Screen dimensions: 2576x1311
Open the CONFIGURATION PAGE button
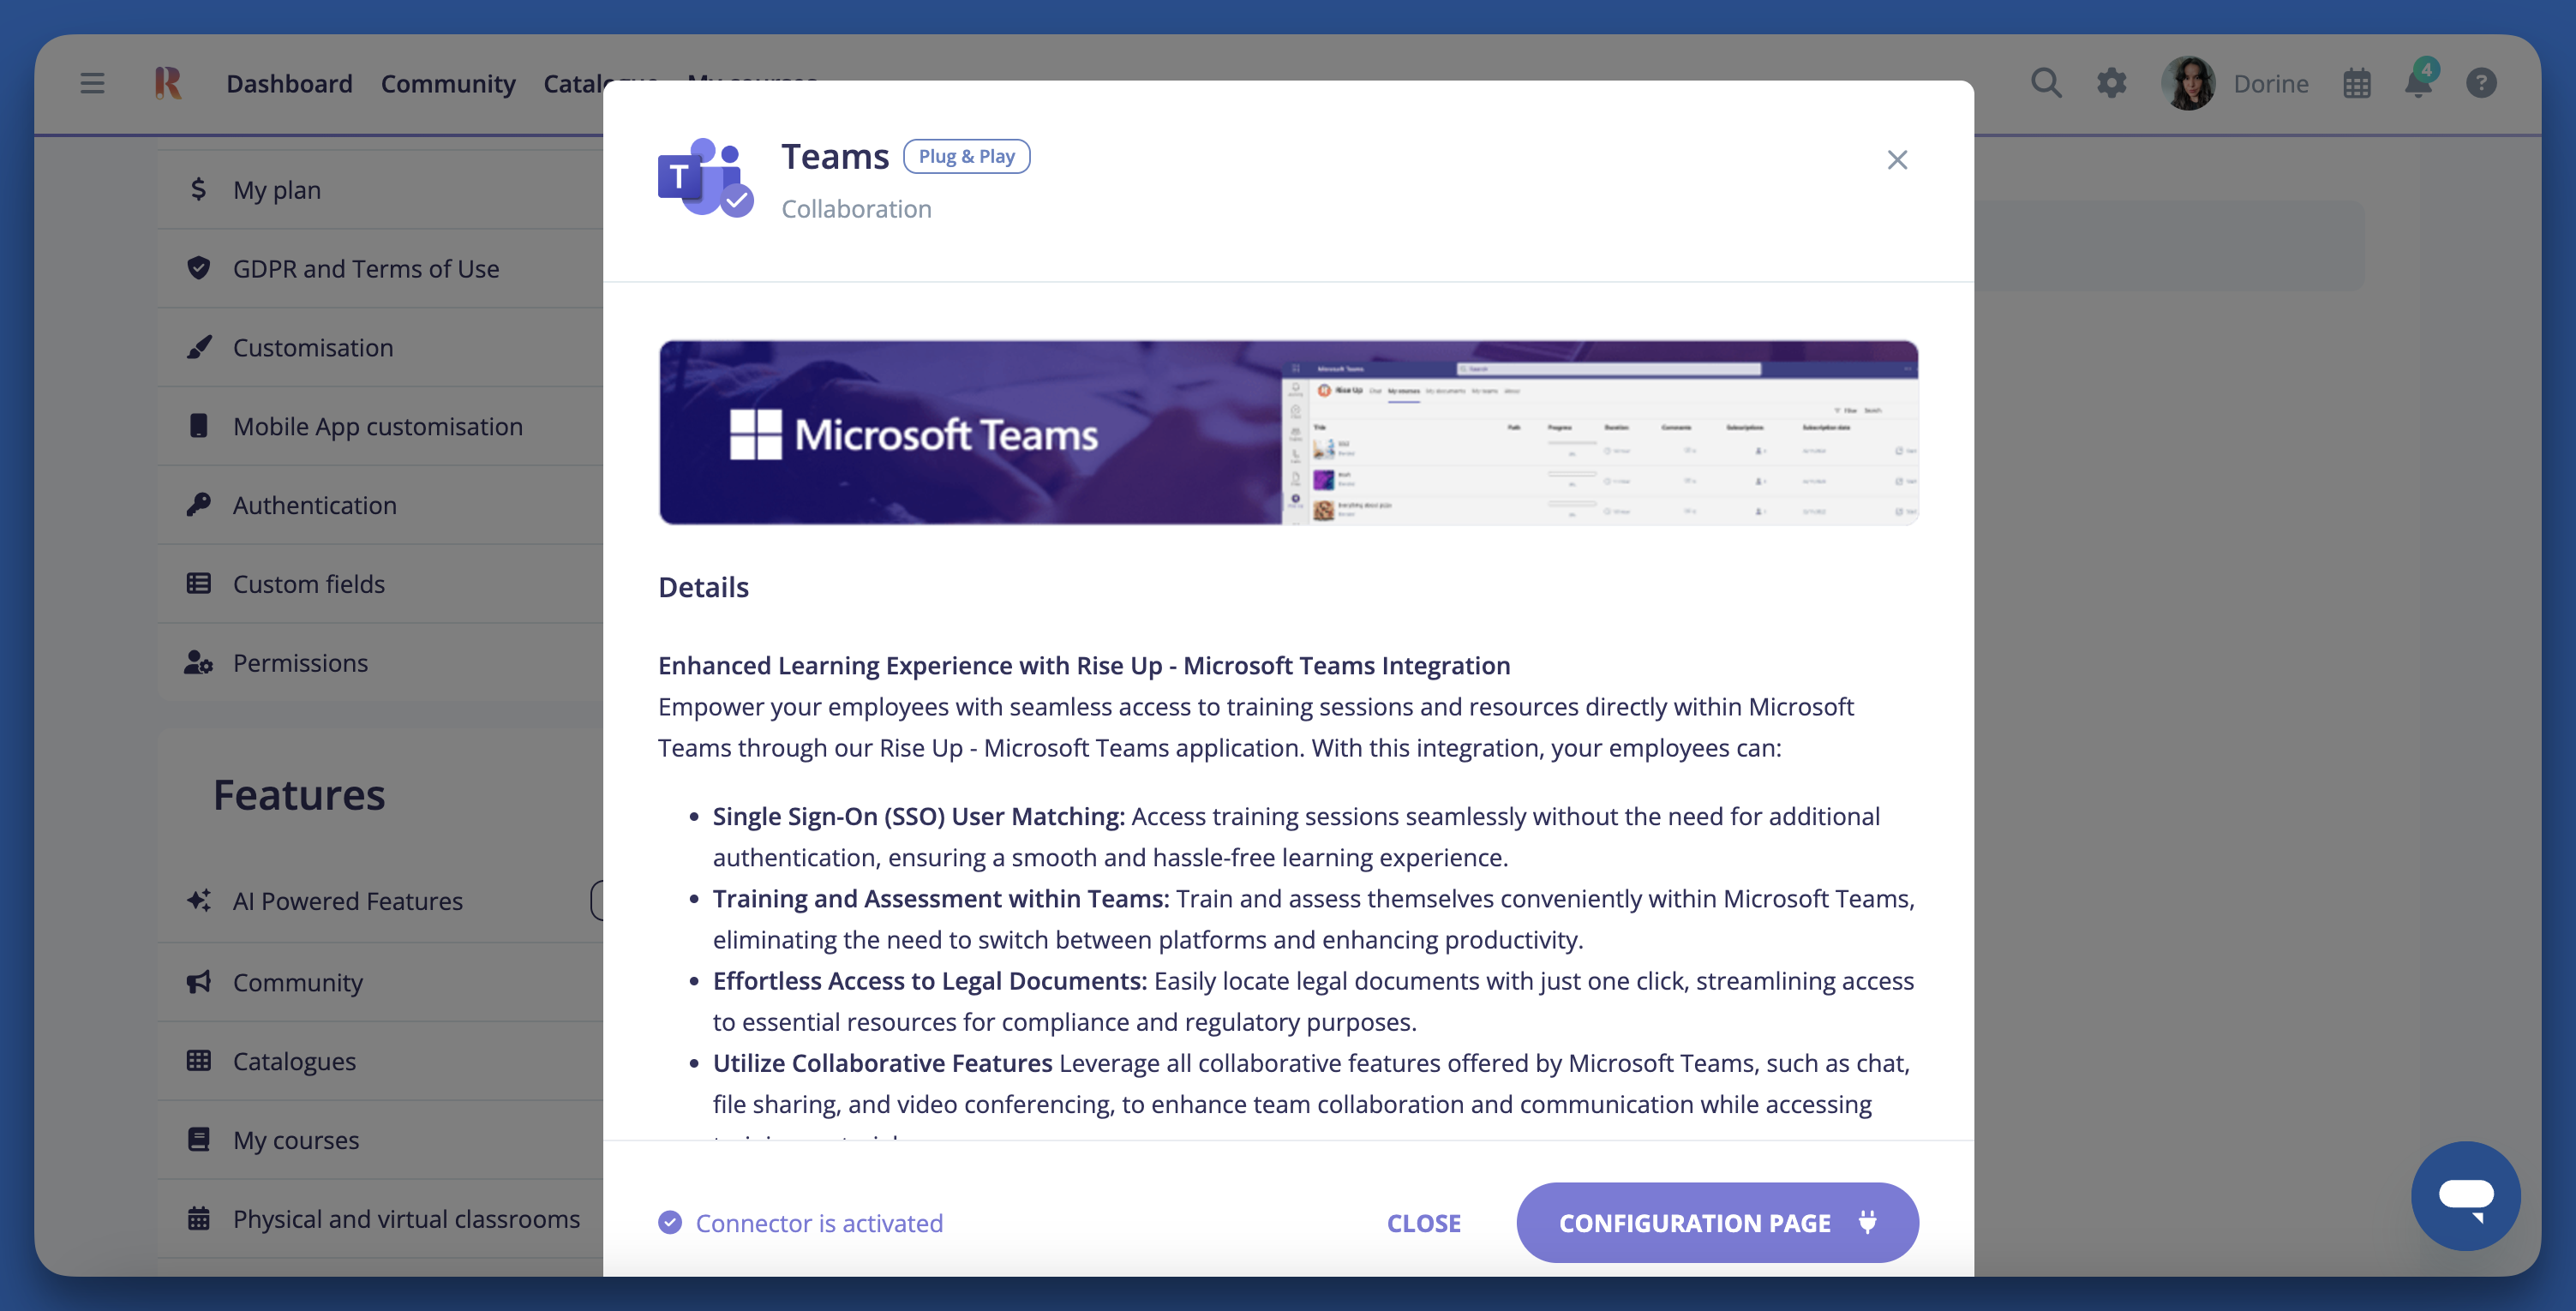1717,1222
